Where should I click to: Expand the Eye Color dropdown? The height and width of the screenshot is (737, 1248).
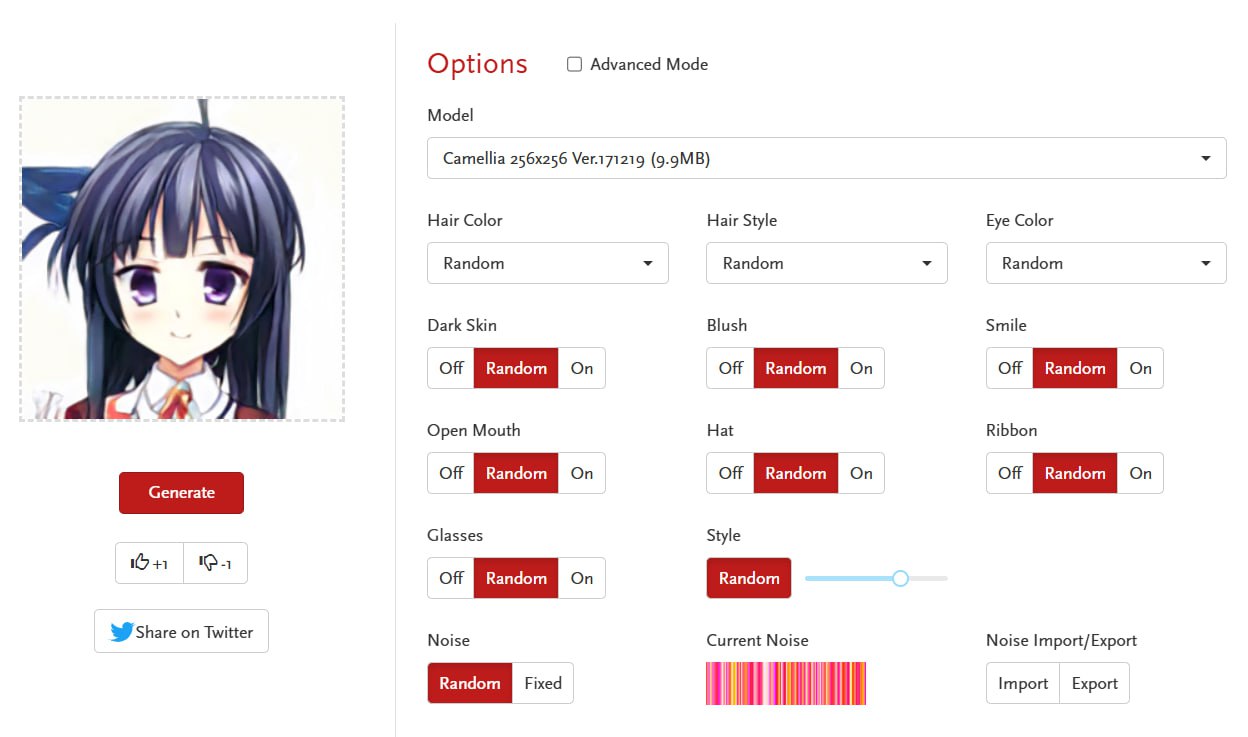coord(1105,263)
